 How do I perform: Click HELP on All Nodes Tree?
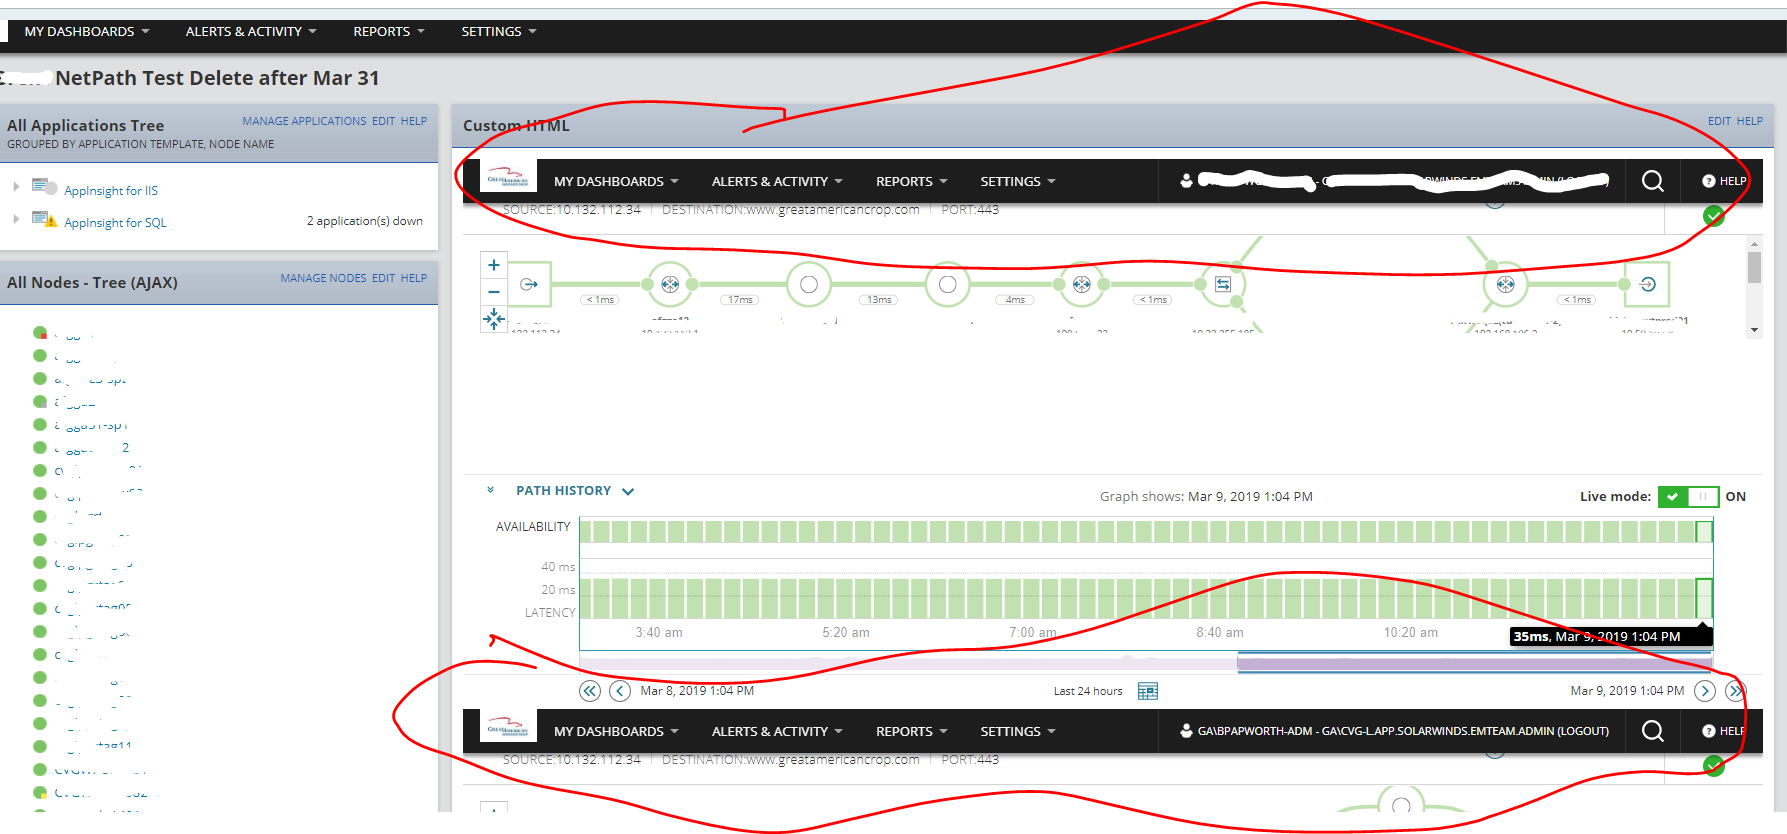(414, 278)
